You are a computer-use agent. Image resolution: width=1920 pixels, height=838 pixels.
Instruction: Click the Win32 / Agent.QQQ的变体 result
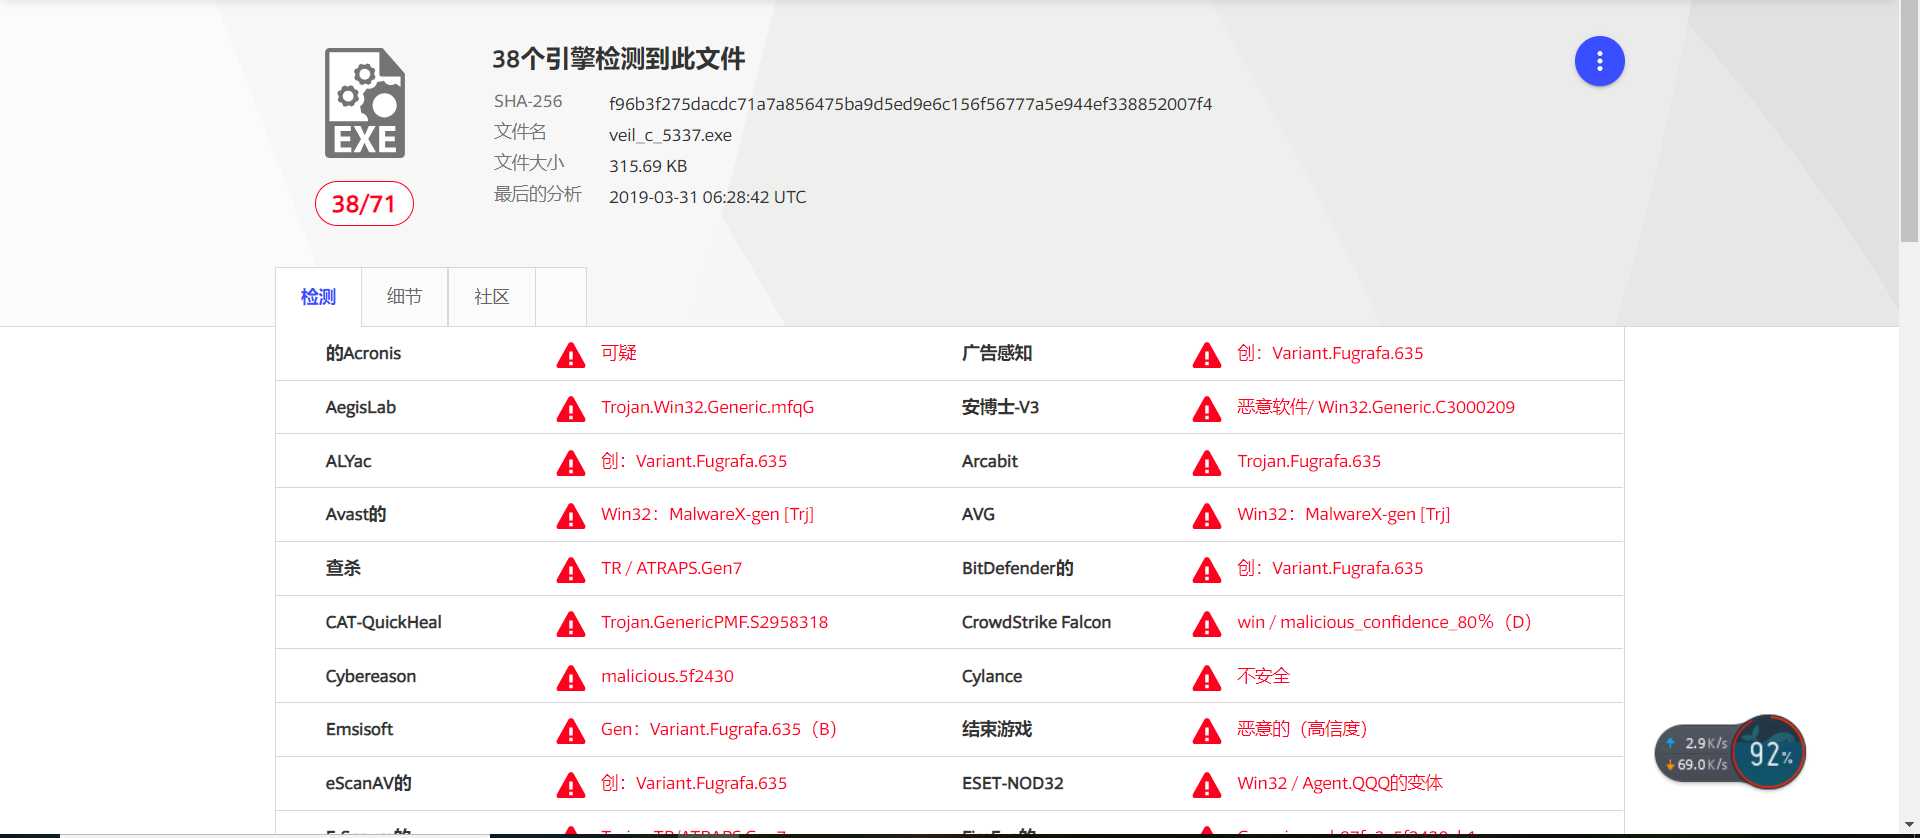[1340, 783]
